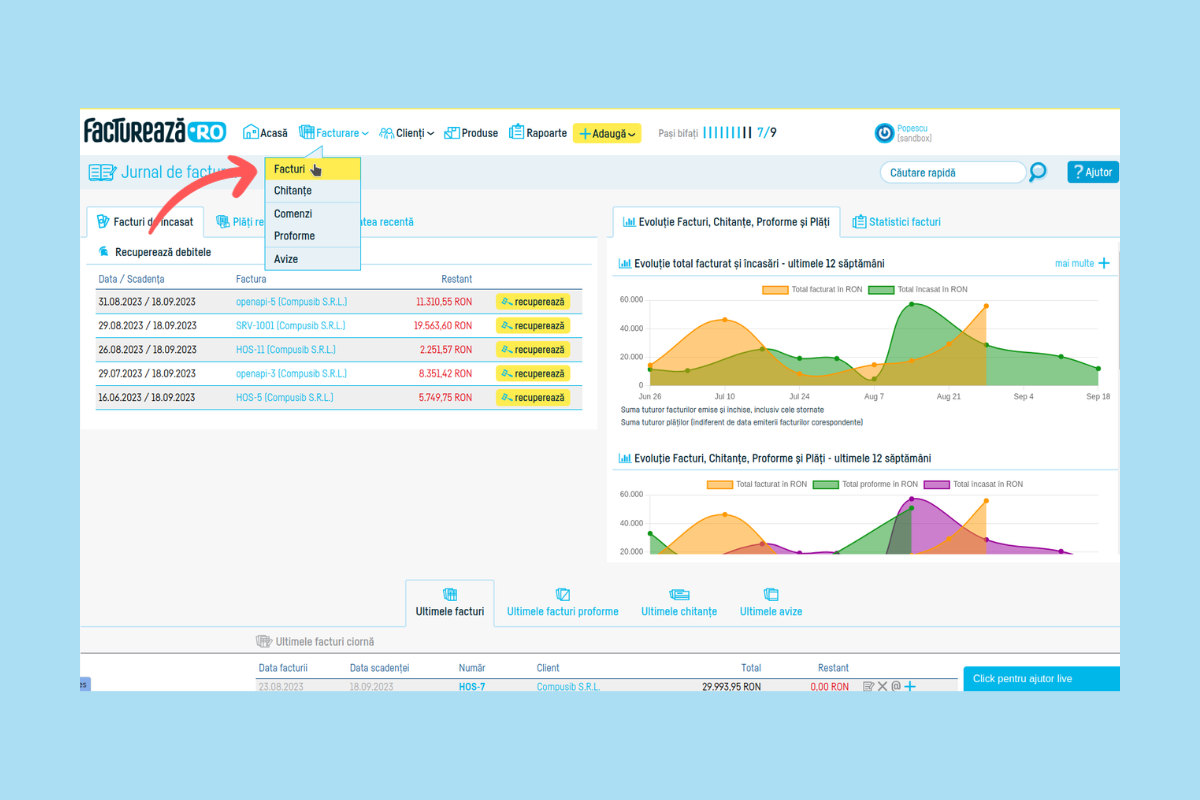The image size is (1200, 800).
Task: Open Produse from the top navigation
Action: (x=471, y=133)
